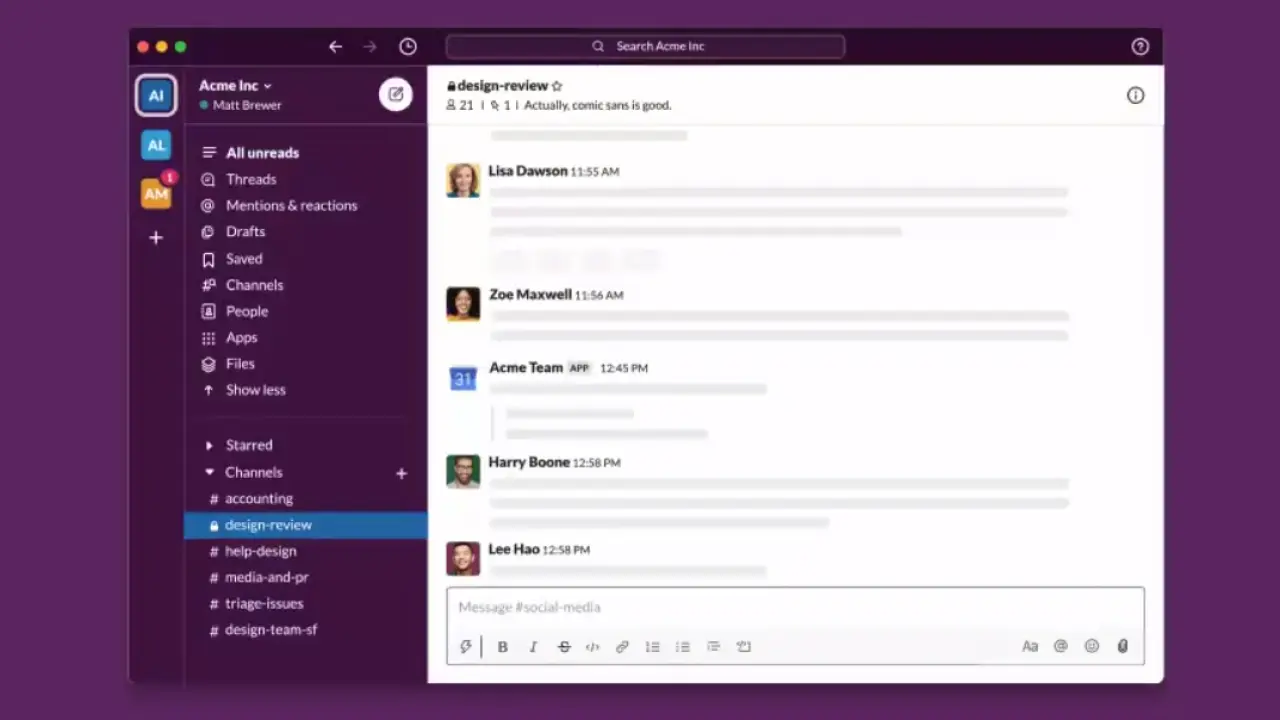
Task: Toggle bold formatting in composer
Action: click(x=503, y=647)
